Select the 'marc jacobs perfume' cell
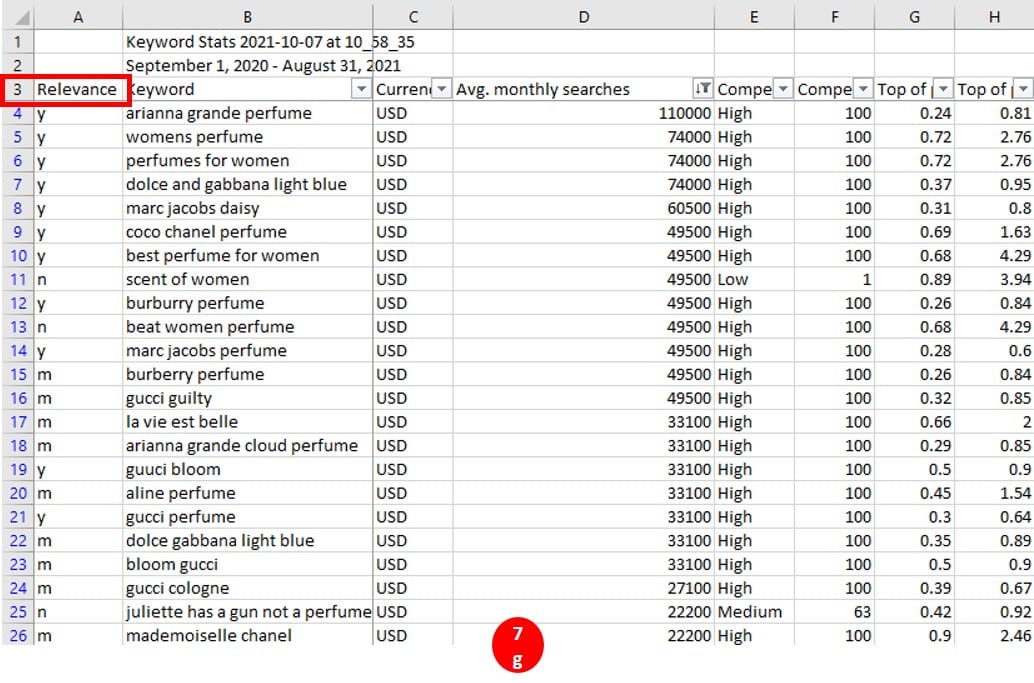Viewport: 1034px width, 683px height. (247, 351)
